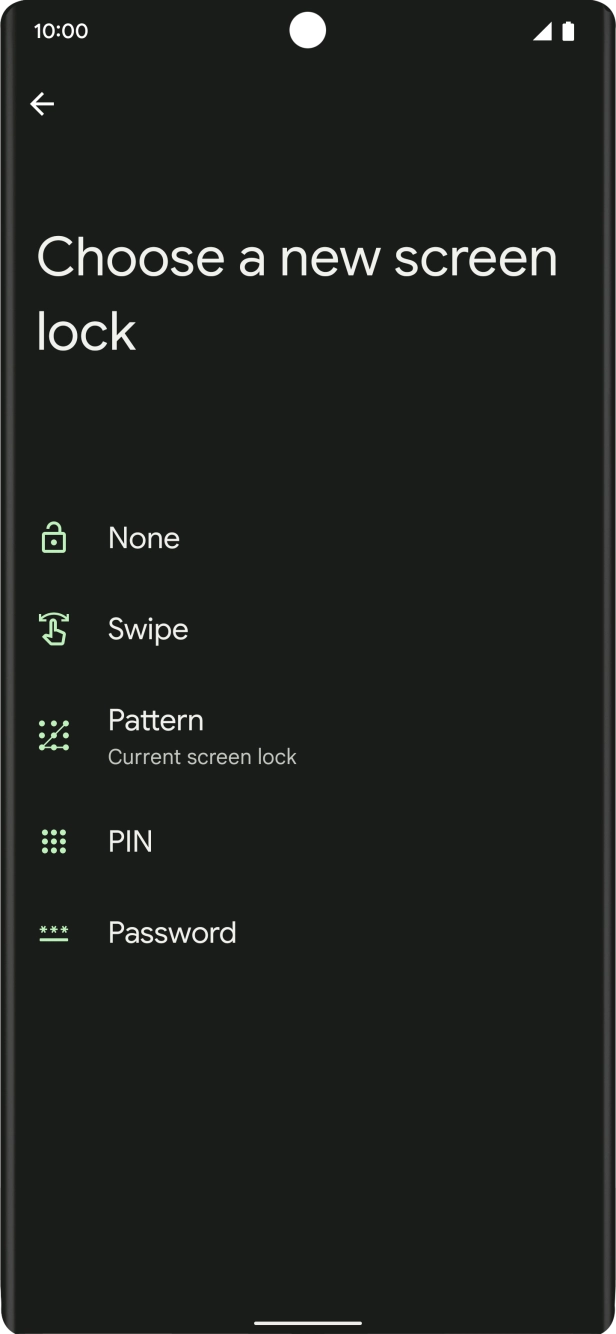Tap the 'Choose a new screen lock' heading
This screenshot has height=1334, width=616.
[296, 294]
